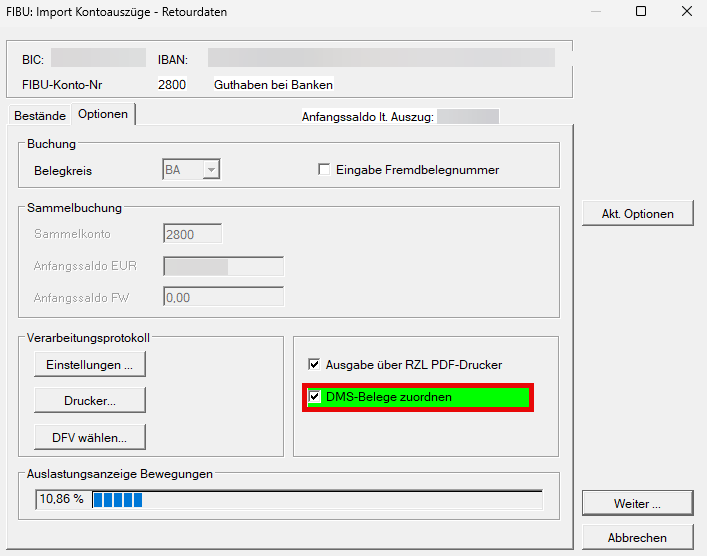This screenshot has height=556, width=707.
Task: Open the Belegkreis dropdown
Action: (x=210, y=170)
